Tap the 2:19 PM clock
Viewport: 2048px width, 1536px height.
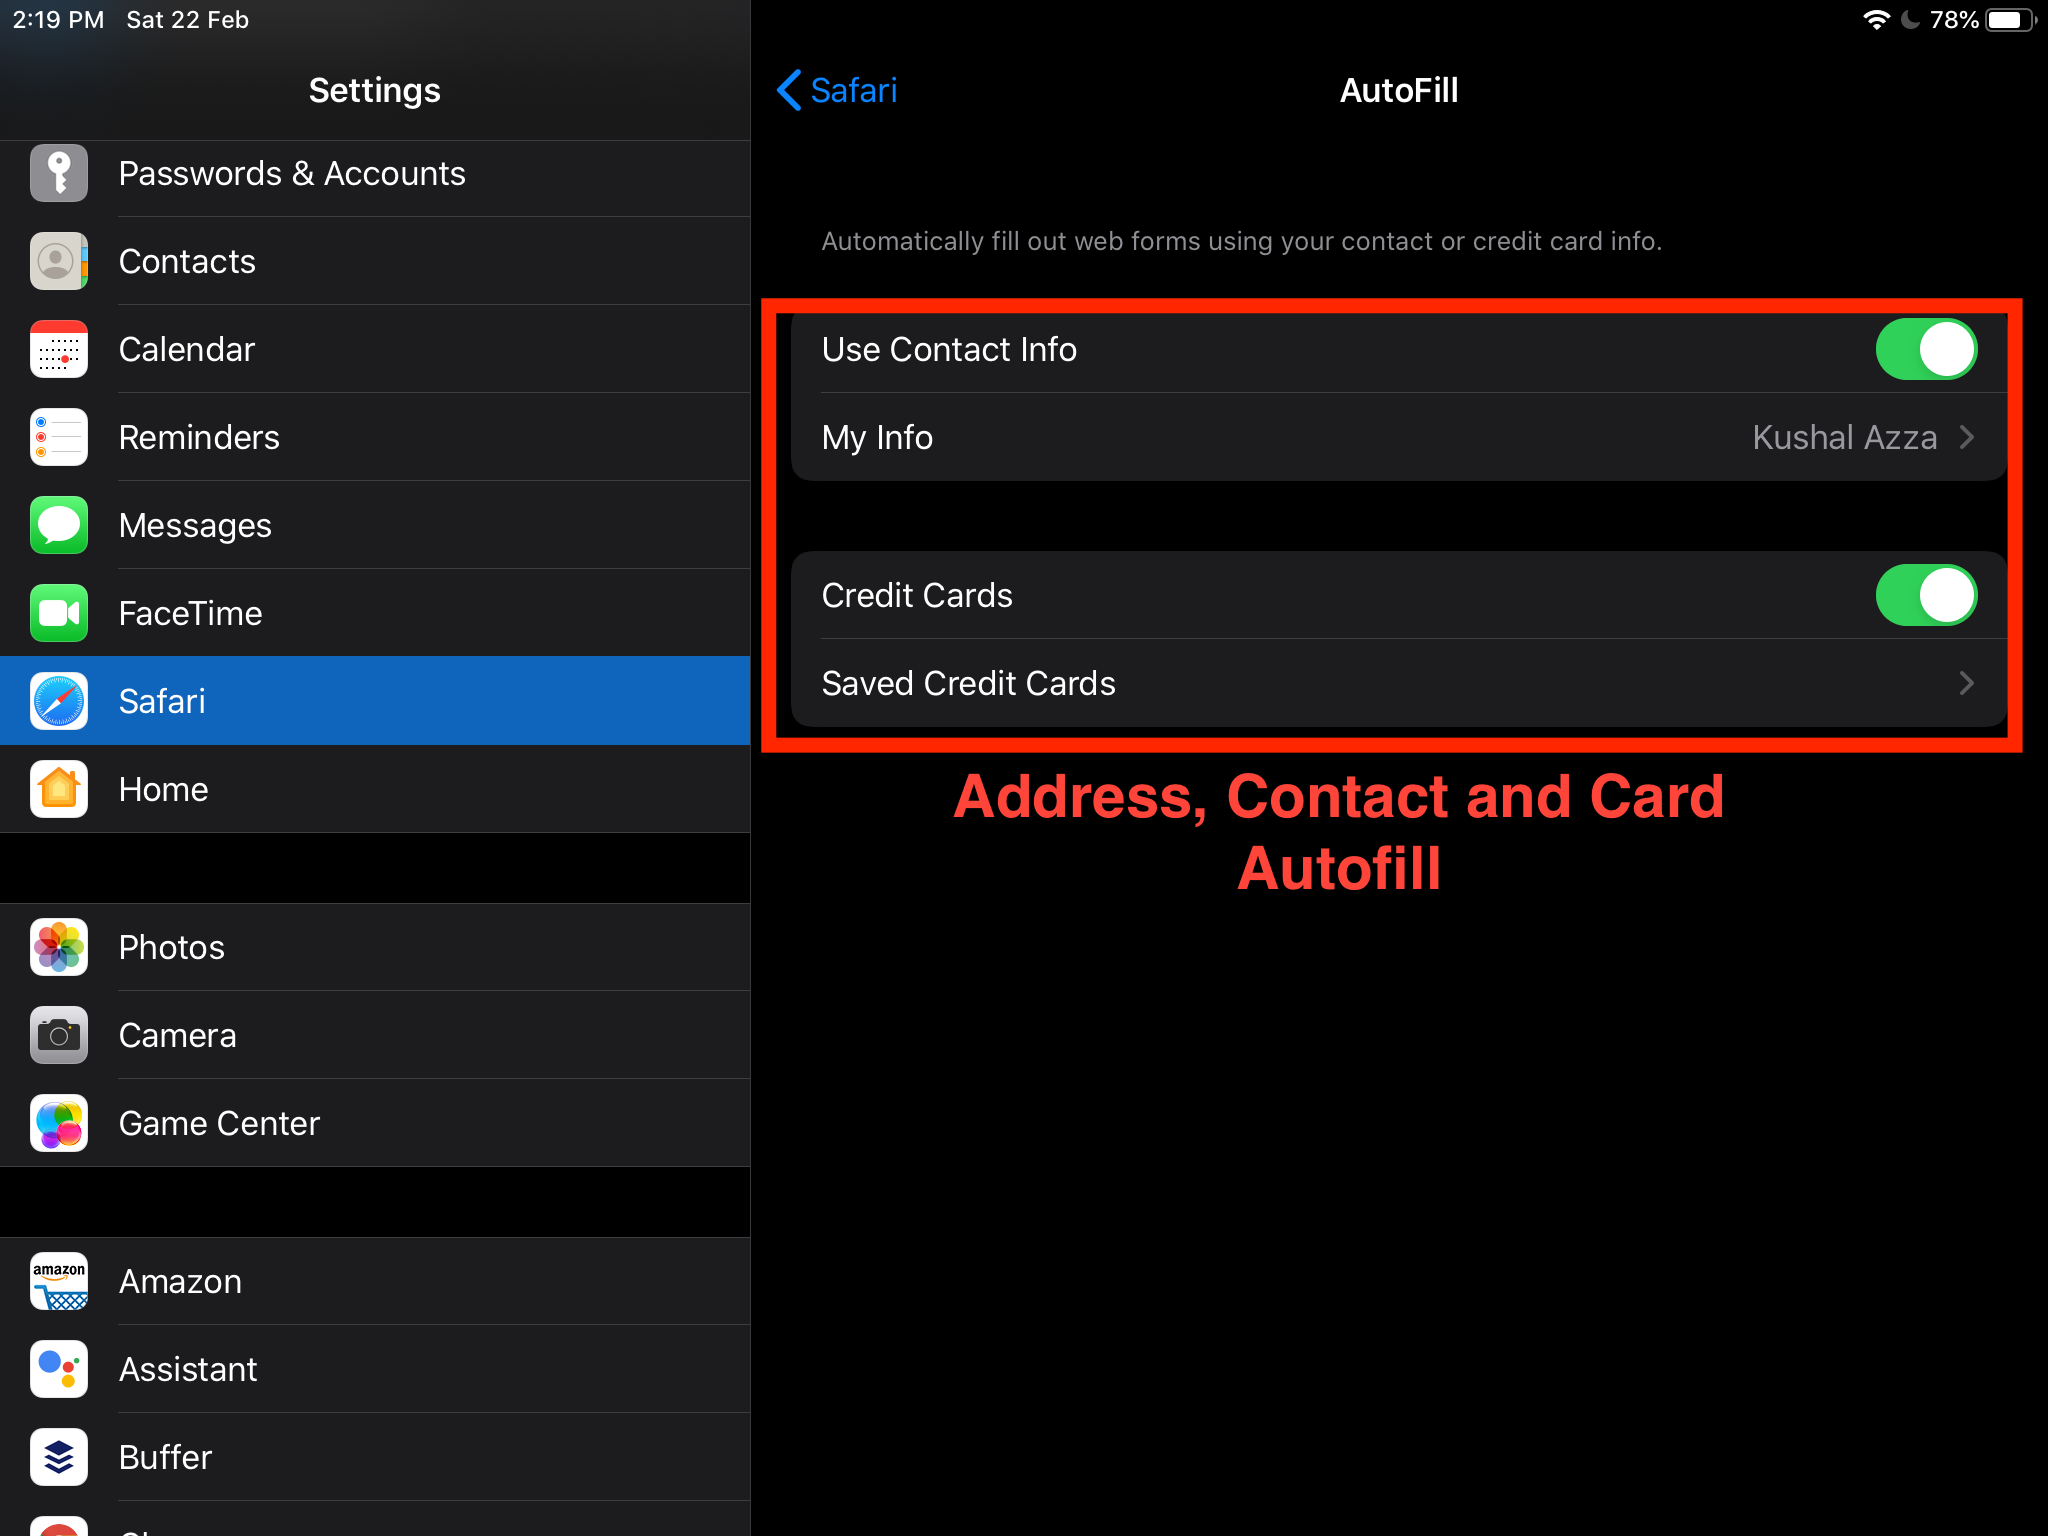(58, 20)
